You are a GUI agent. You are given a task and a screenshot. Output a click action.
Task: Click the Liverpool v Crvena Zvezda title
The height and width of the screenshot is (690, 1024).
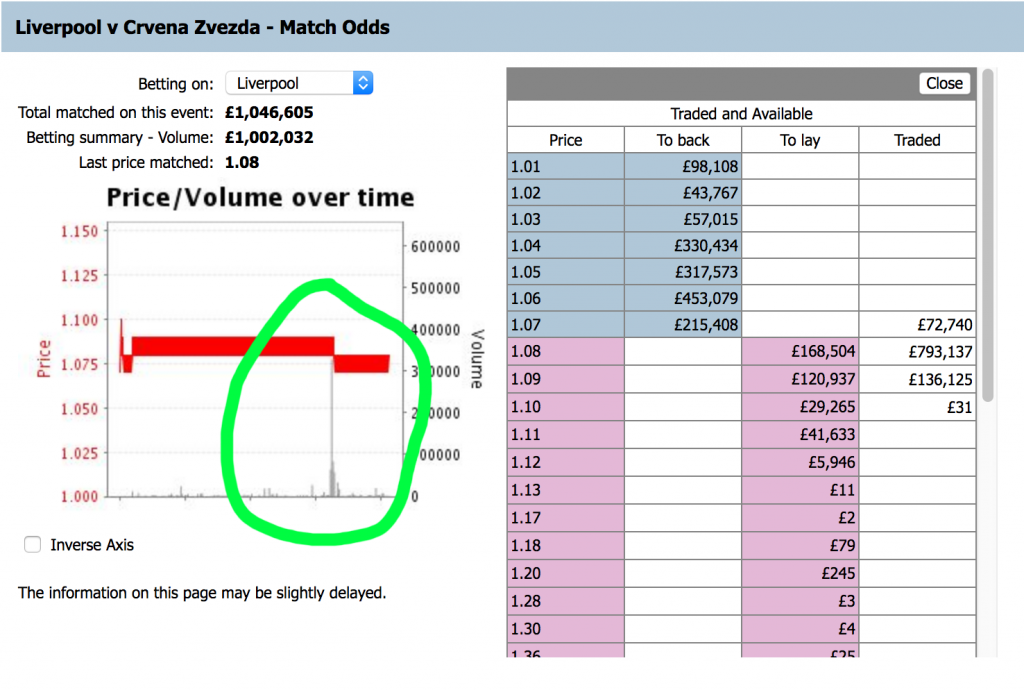click(202, 27)
